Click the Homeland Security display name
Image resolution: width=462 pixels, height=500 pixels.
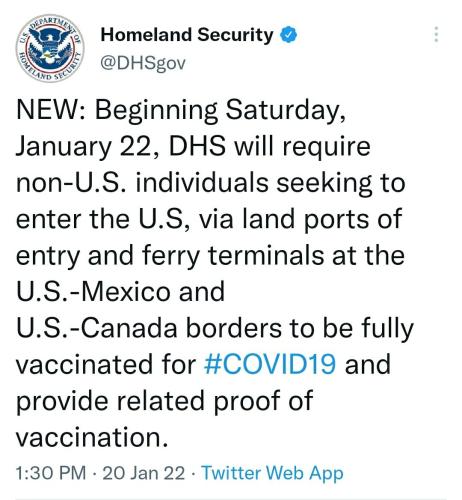click(x=187, y=35)
